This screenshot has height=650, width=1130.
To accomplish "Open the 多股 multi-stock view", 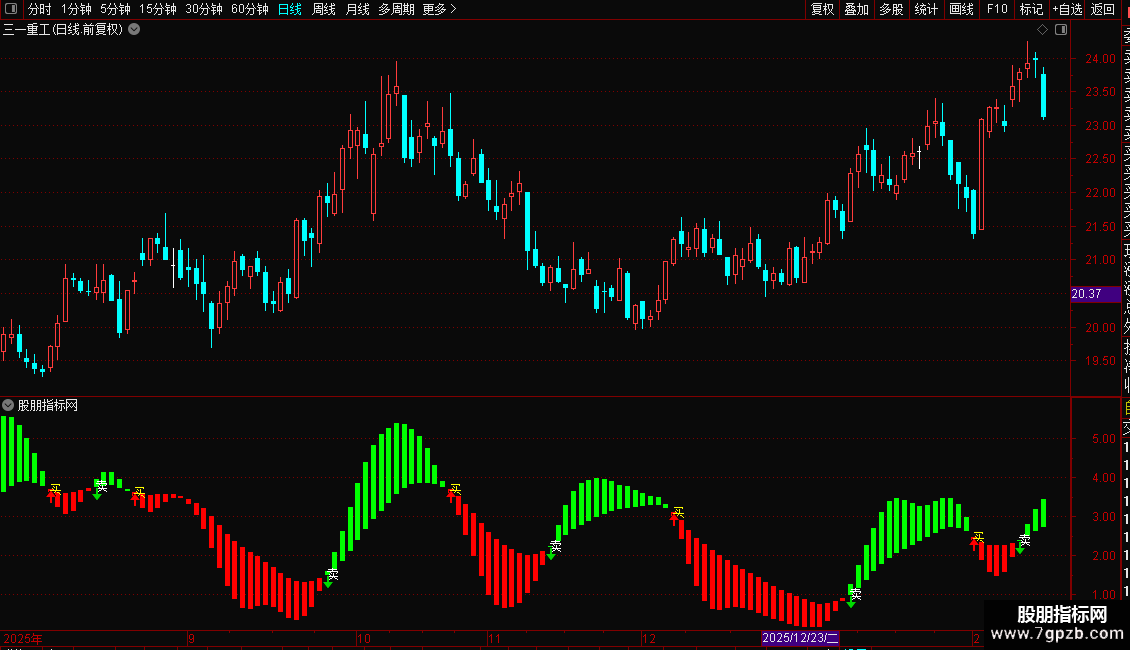I will click(x=891, y=9).
